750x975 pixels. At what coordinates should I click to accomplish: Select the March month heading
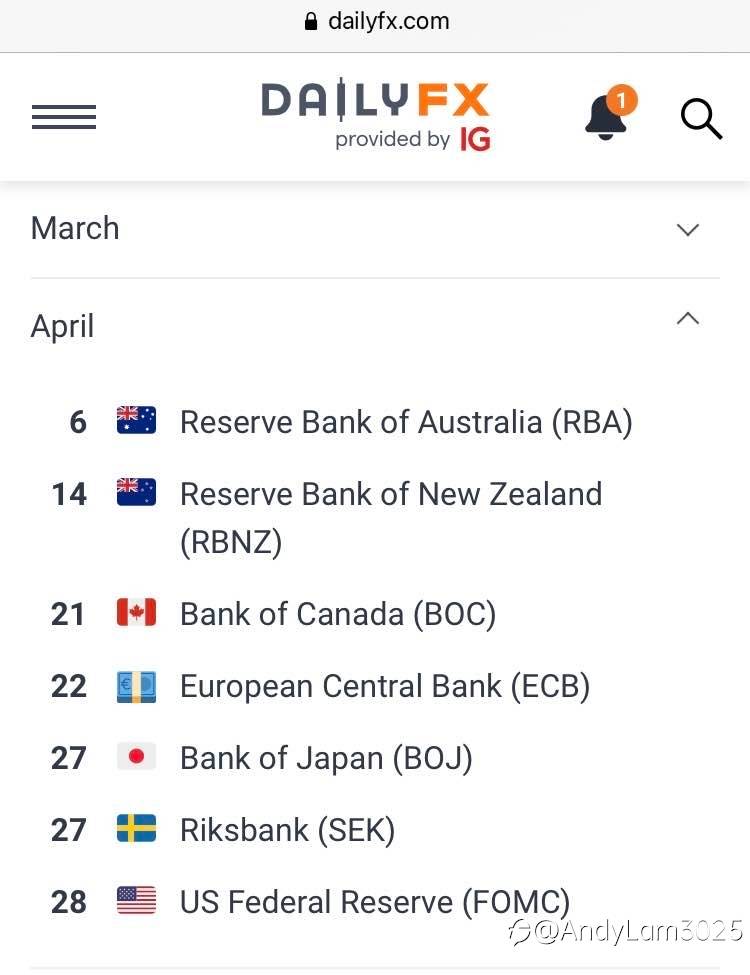coord(75,228)
